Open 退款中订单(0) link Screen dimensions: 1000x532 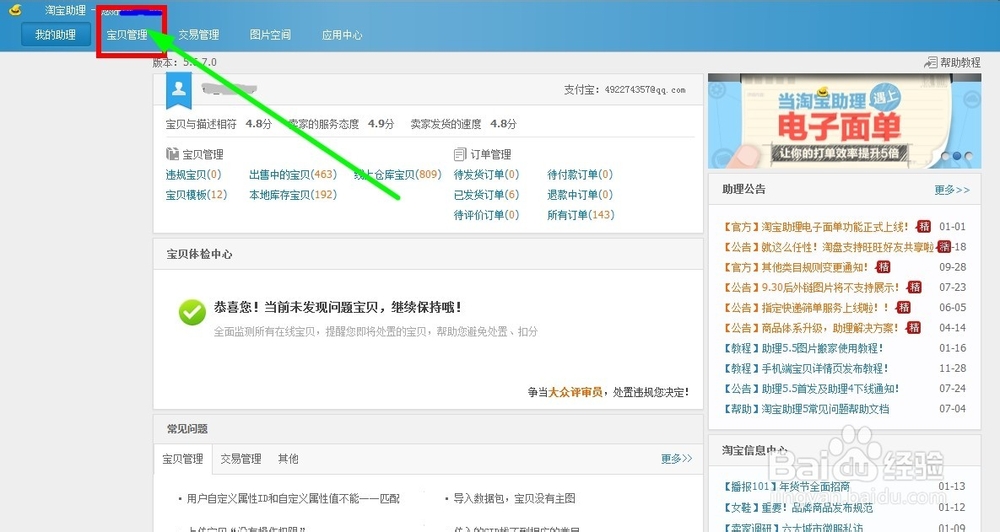(580, 195)
